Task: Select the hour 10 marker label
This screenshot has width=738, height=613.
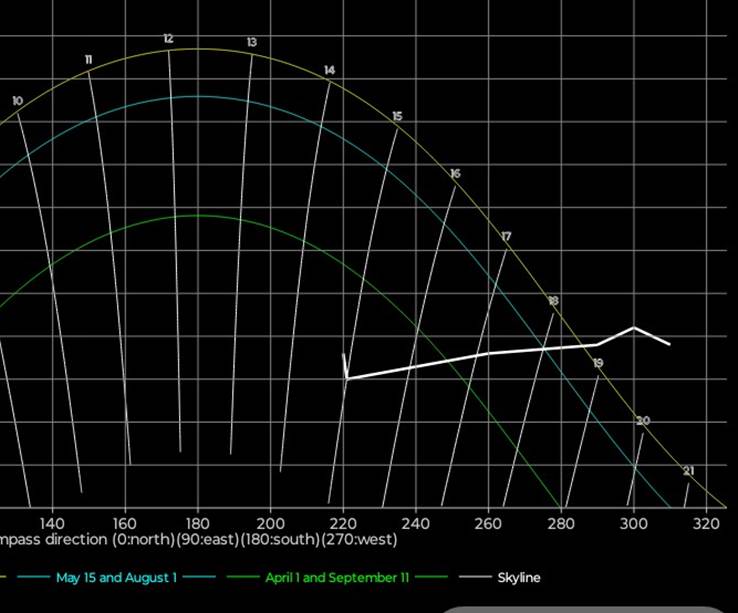Action: pyautogui.click(x=17, y=101)
